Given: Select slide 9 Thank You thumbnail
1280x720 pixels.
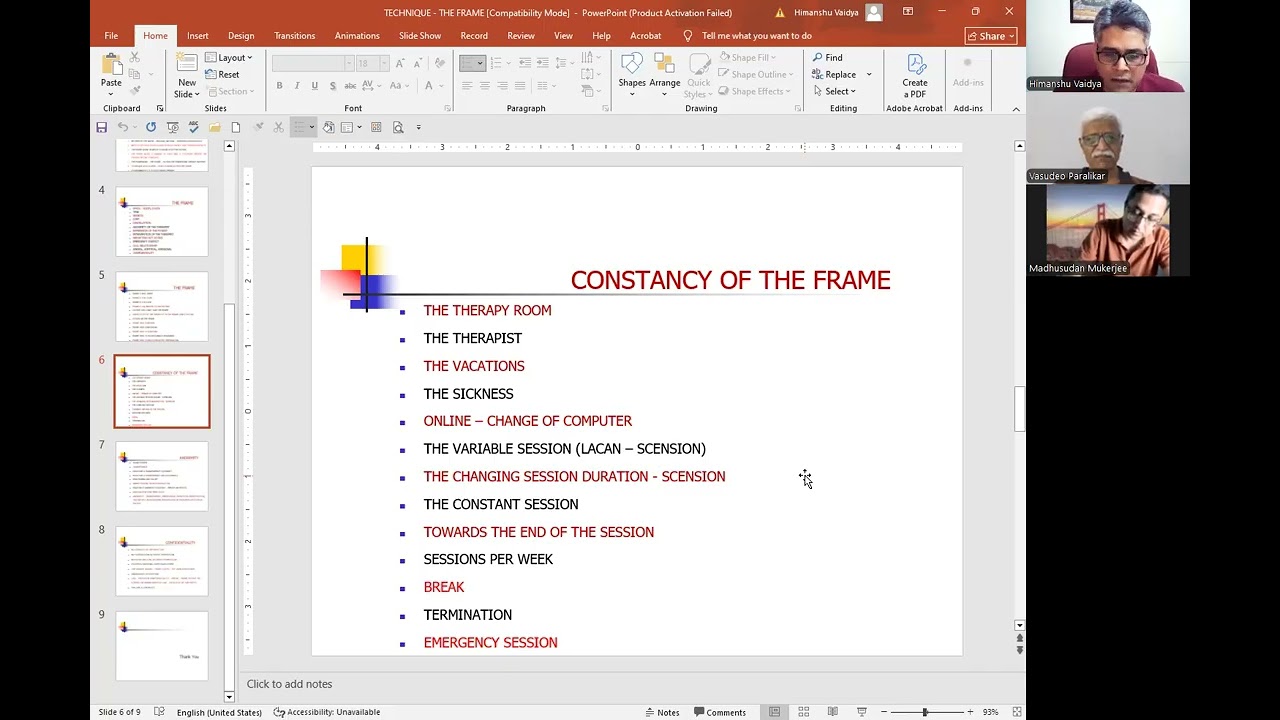Looking at the screenshot, I should click(x=162, y=646).
